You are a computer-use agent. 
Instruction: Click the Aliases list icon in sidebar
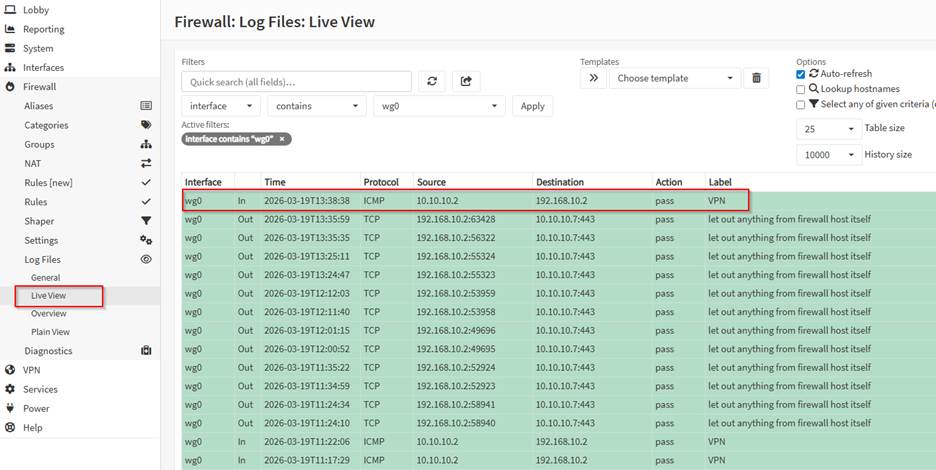[146, 106]
